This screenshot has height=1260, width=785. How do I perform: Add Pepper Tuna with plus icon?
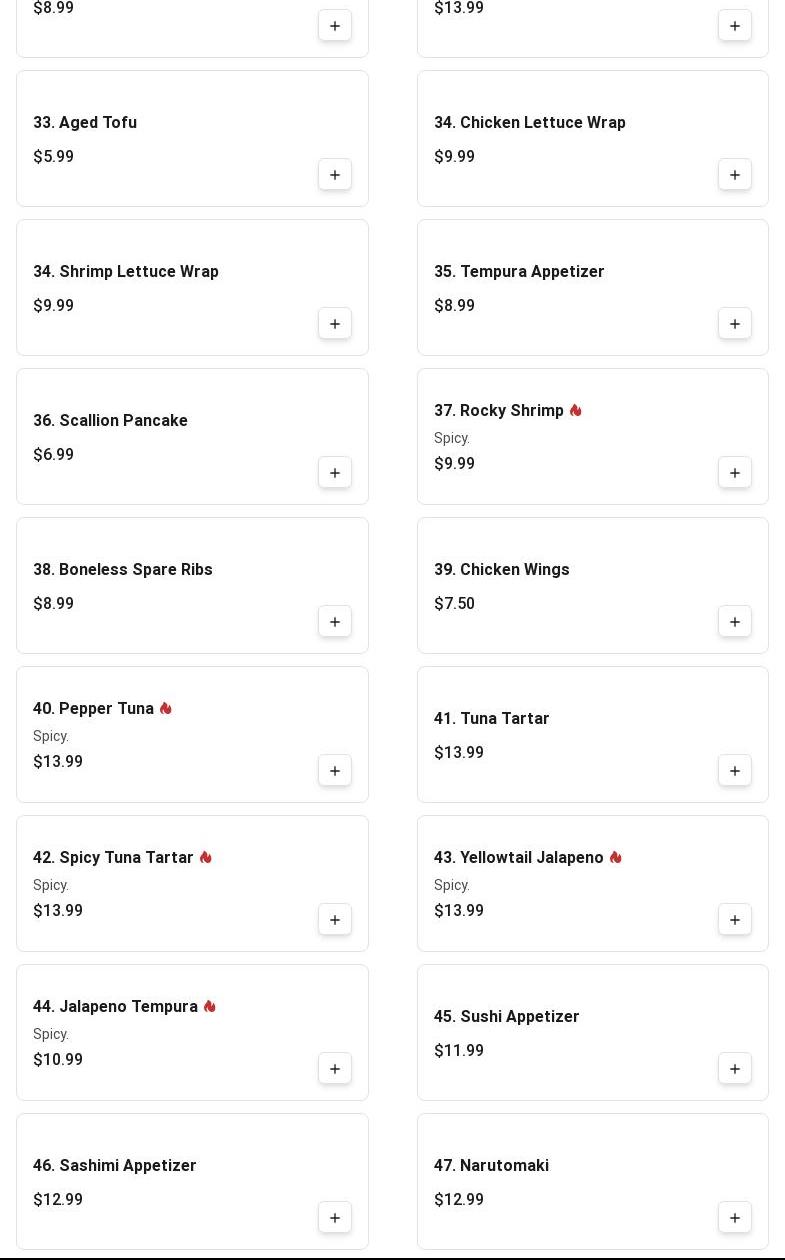pyautogui.click(x=335, y=771)
